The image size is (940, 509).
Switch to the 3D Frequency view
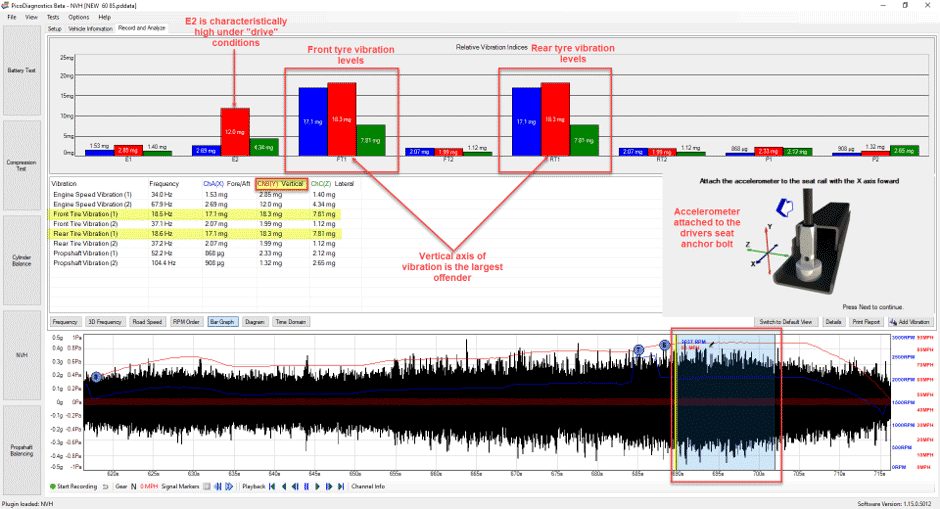tap(105, 322)
